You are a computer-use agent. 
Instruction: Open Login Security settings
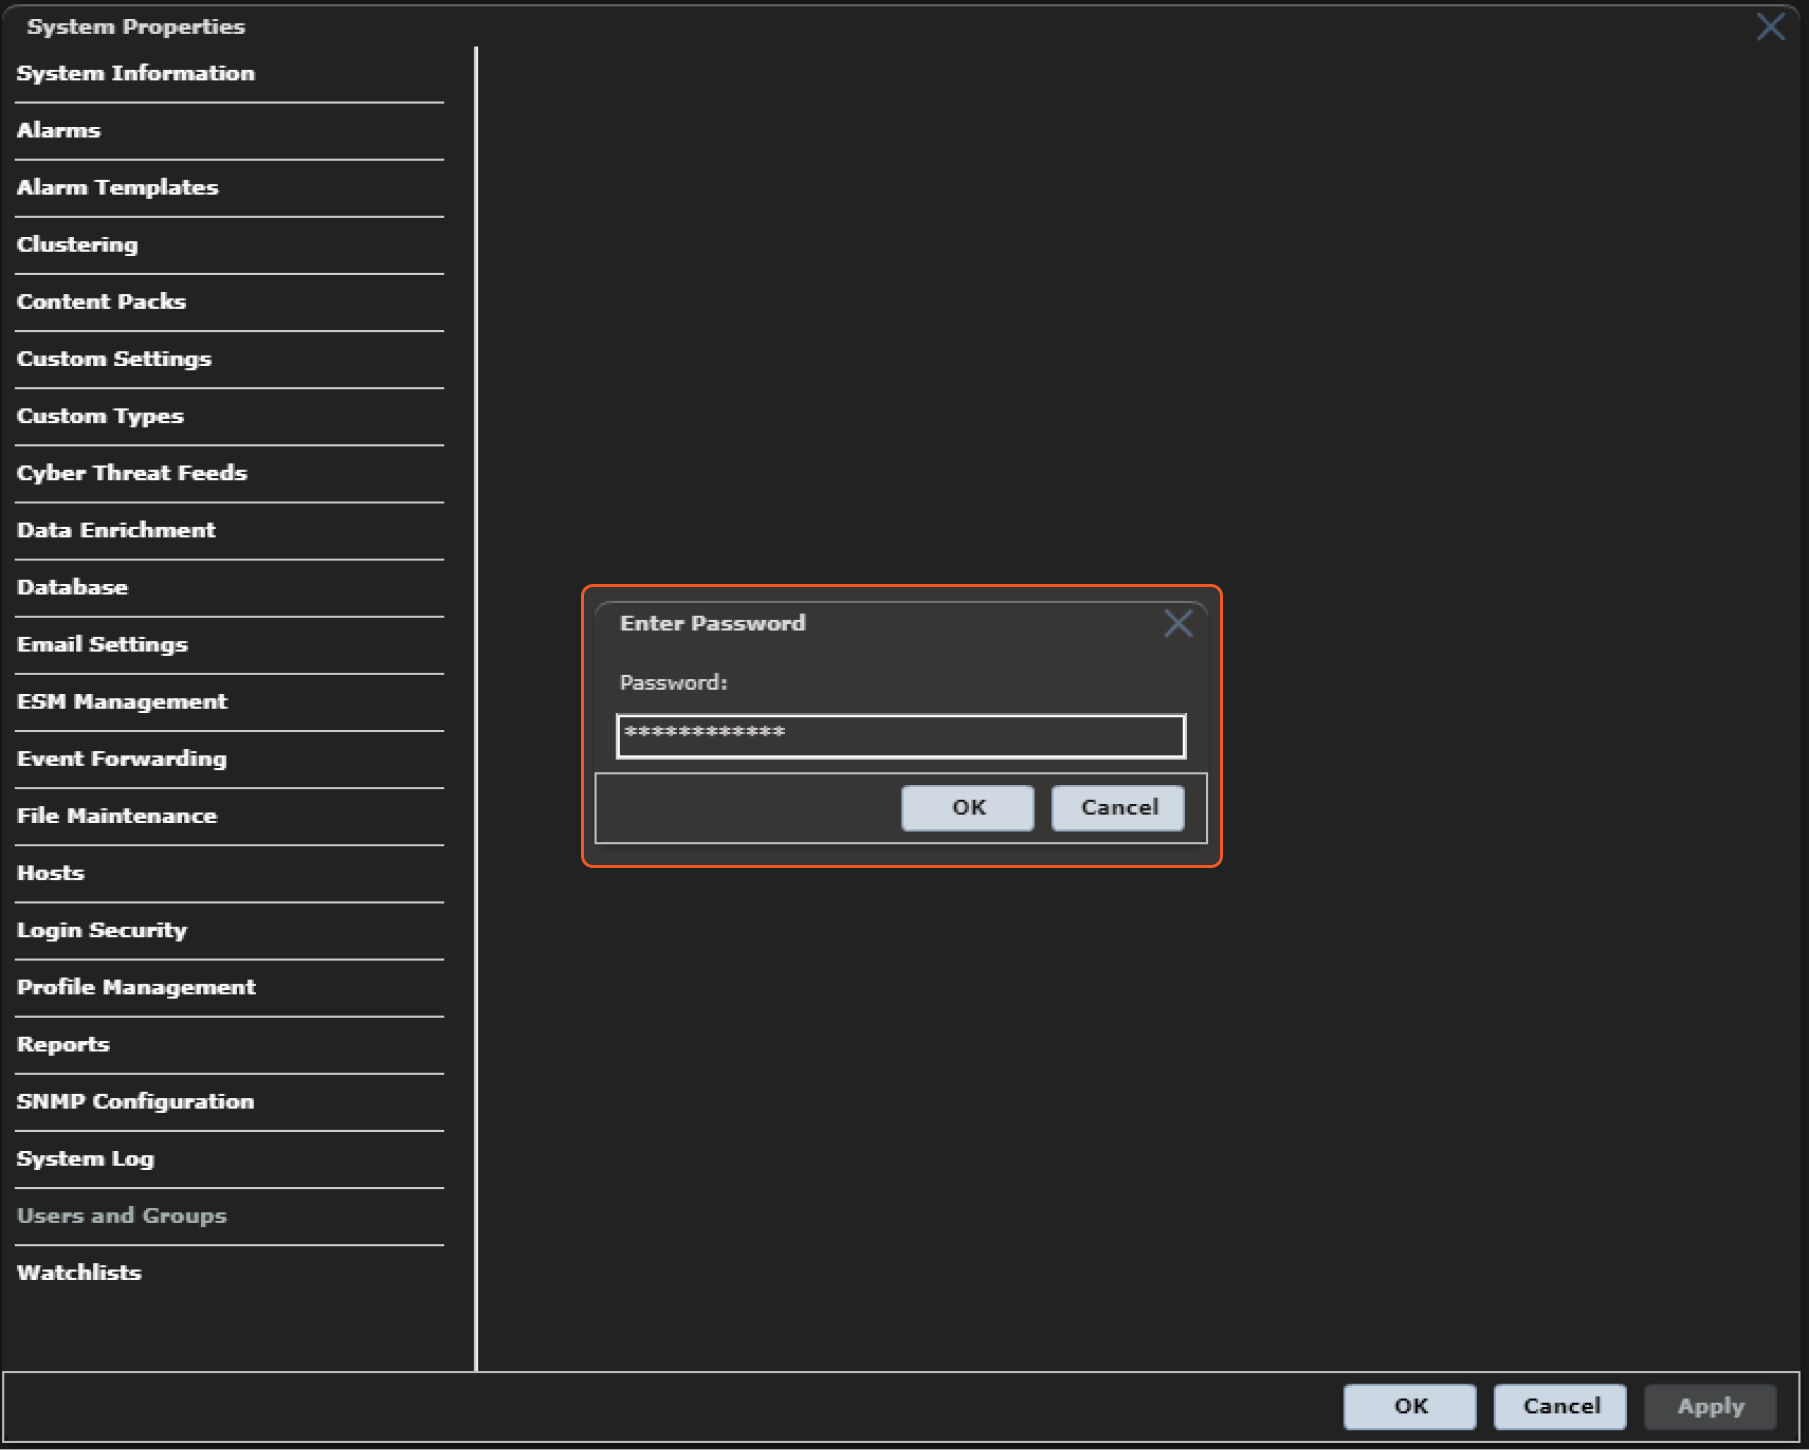tap(102, 930)
